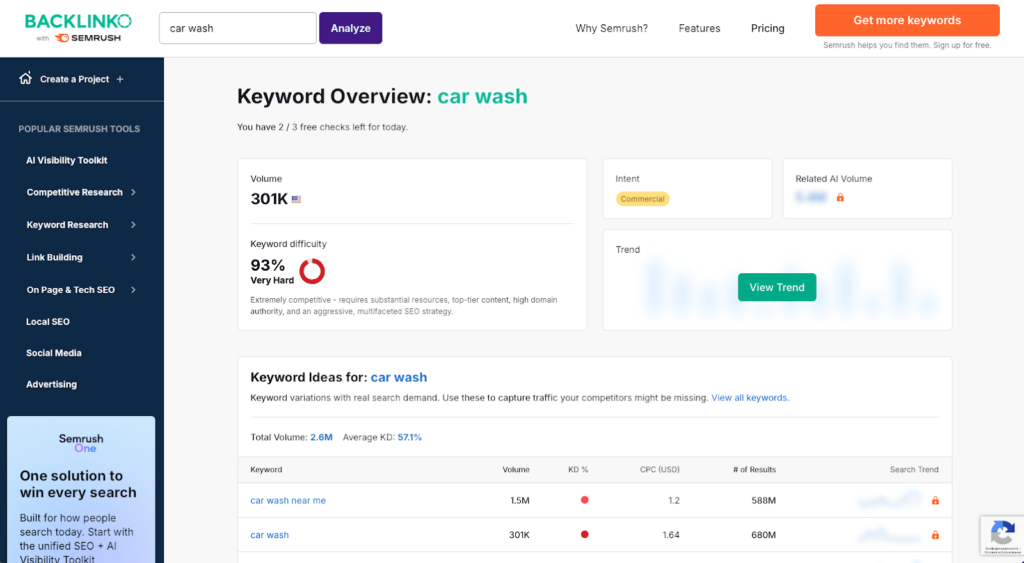Click the plus icon next to Create a Project
This screenshot has width=1024, height=563.
[x=120, y=79]
